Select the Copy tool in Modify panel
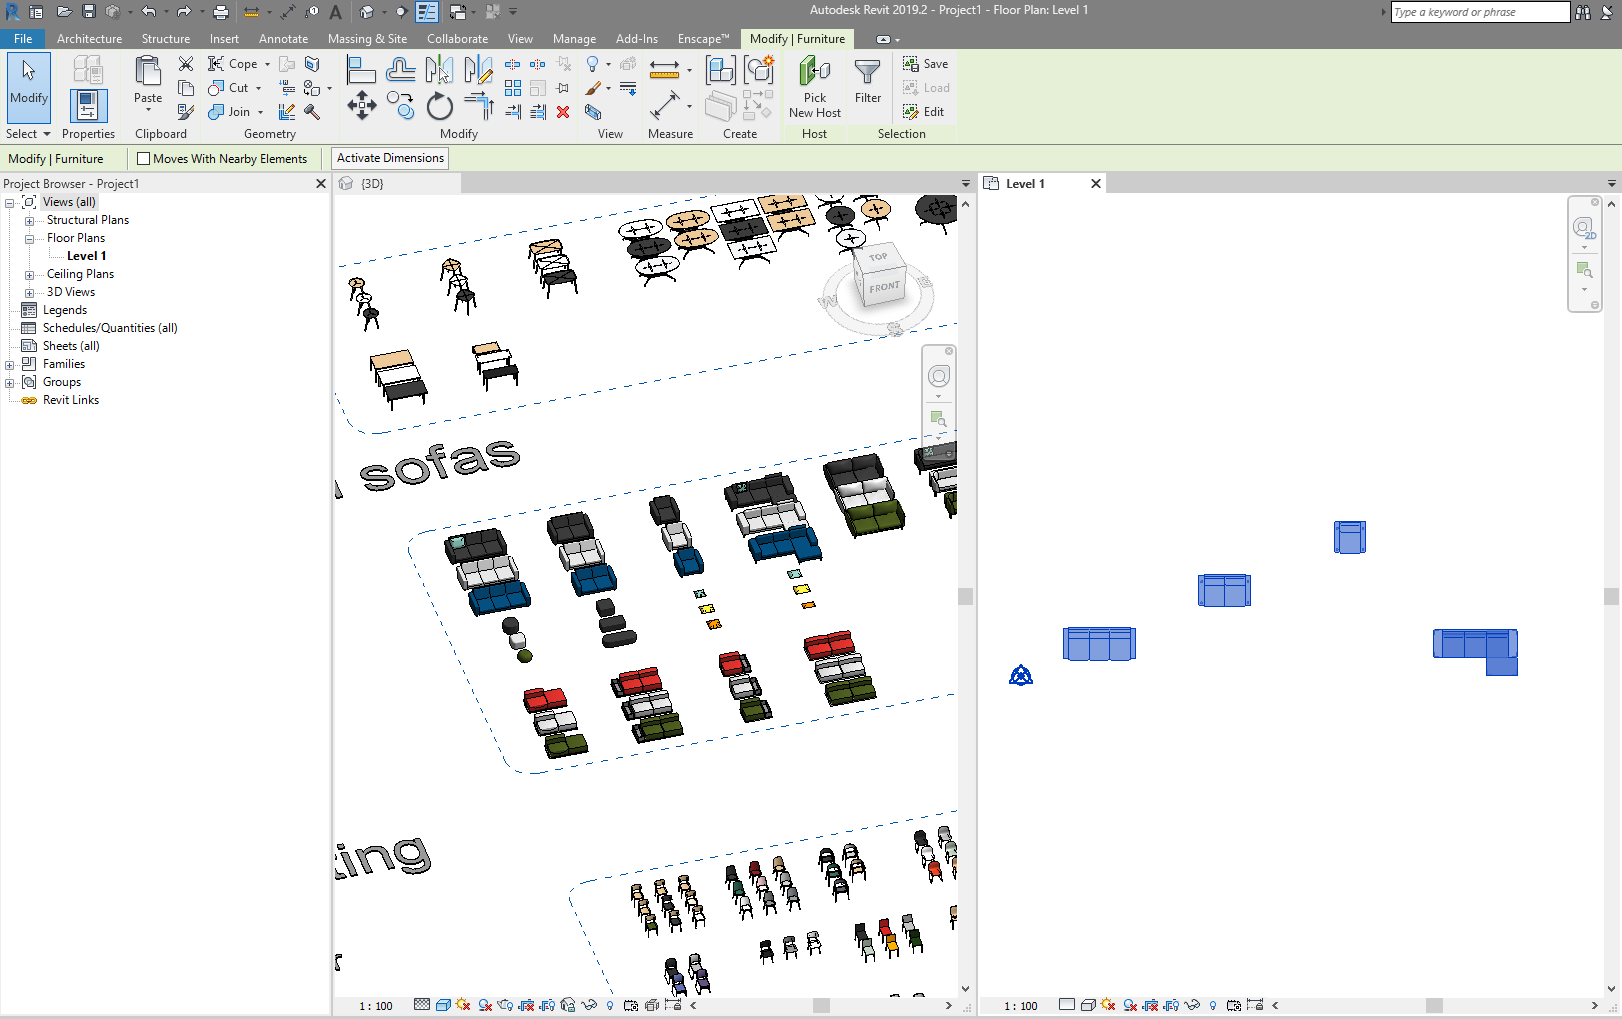Viewport: 1622px width, 1019px height. [x=400, y=106]
